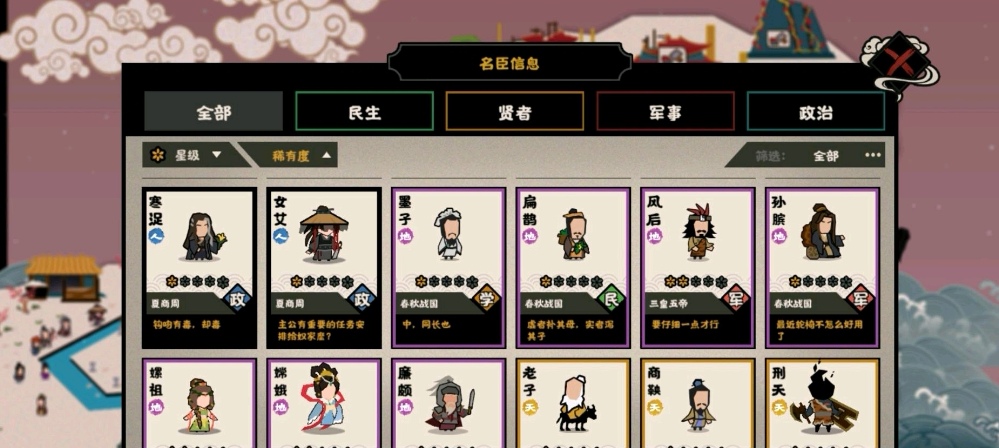Click the 军 badge on 风后 card
Viewport: 999px width, 448px height.
(736, 298)
